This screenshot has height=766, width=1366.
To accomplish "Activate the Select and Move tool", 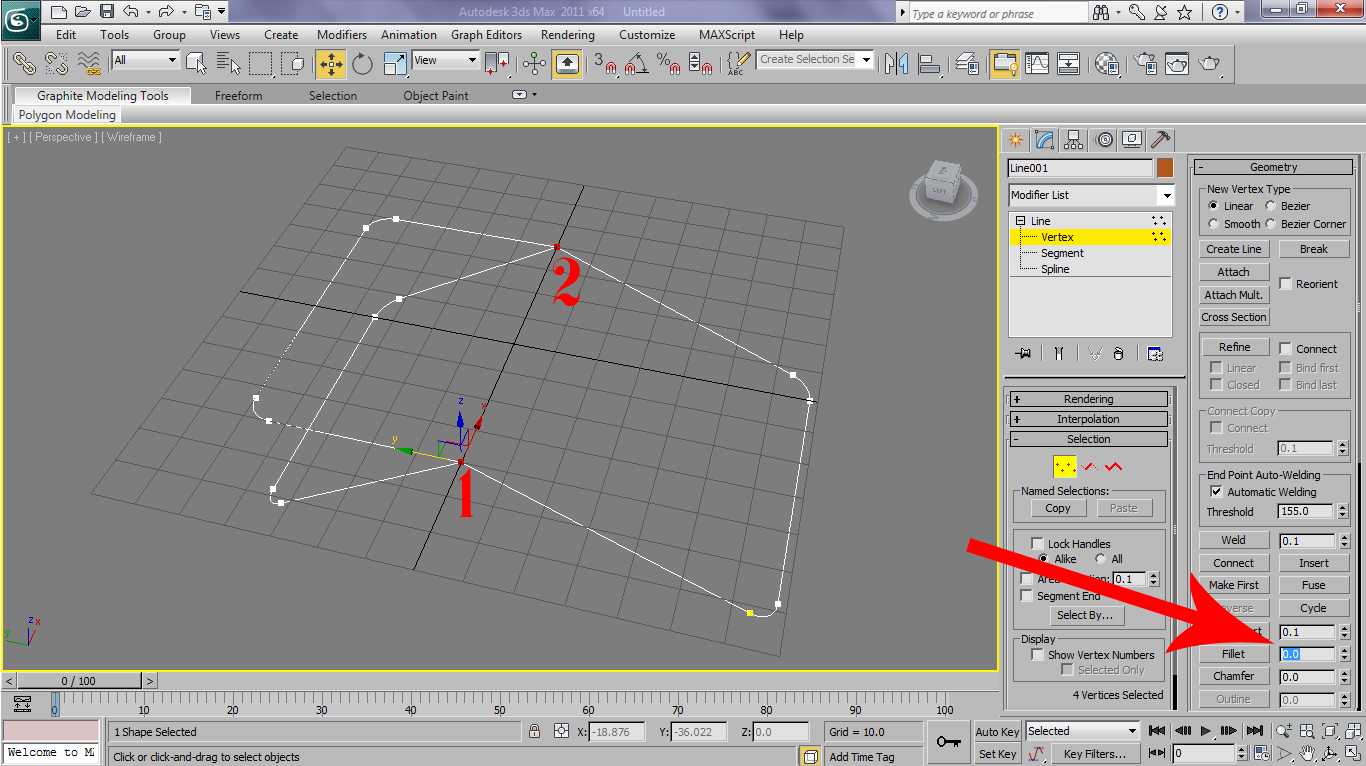I will pos(331,63).
